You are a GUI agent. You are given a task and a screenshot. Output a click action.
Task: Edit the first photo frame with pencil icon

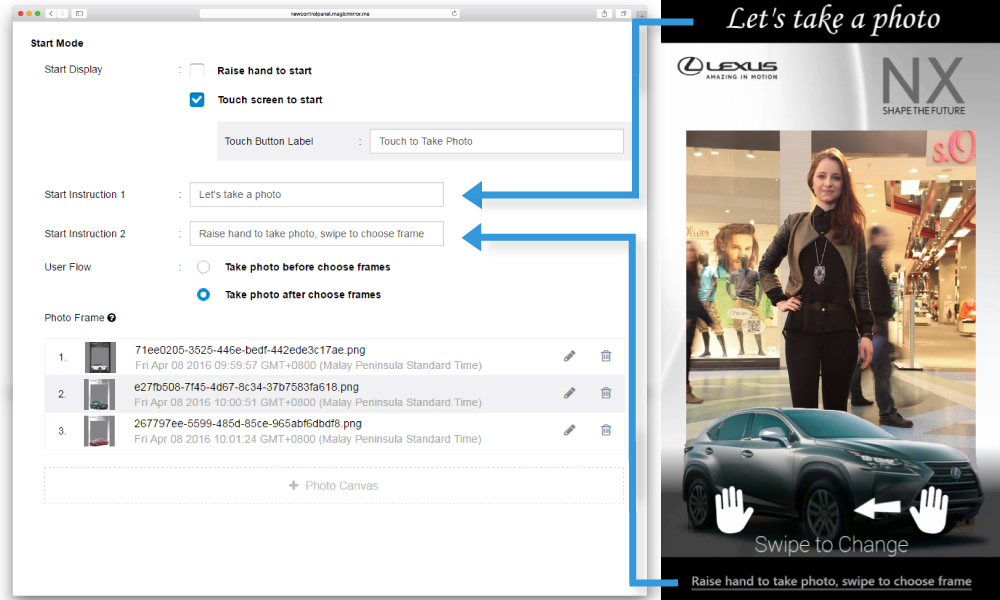(570, 356)
